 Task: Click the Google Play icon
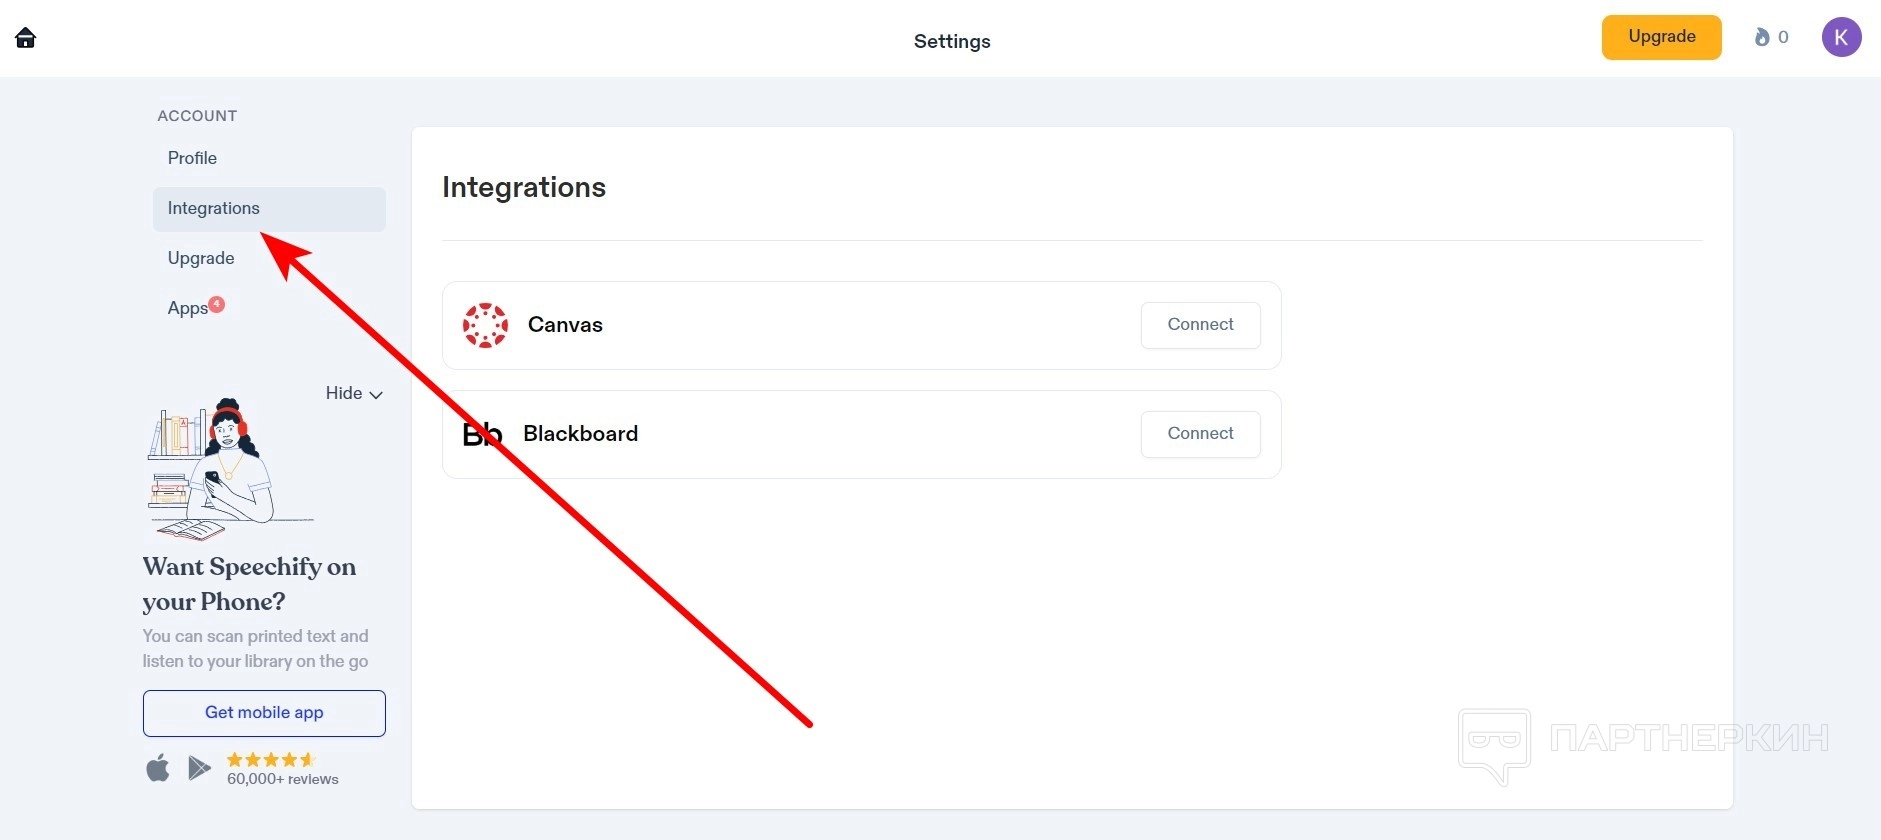tap(200, 768)
